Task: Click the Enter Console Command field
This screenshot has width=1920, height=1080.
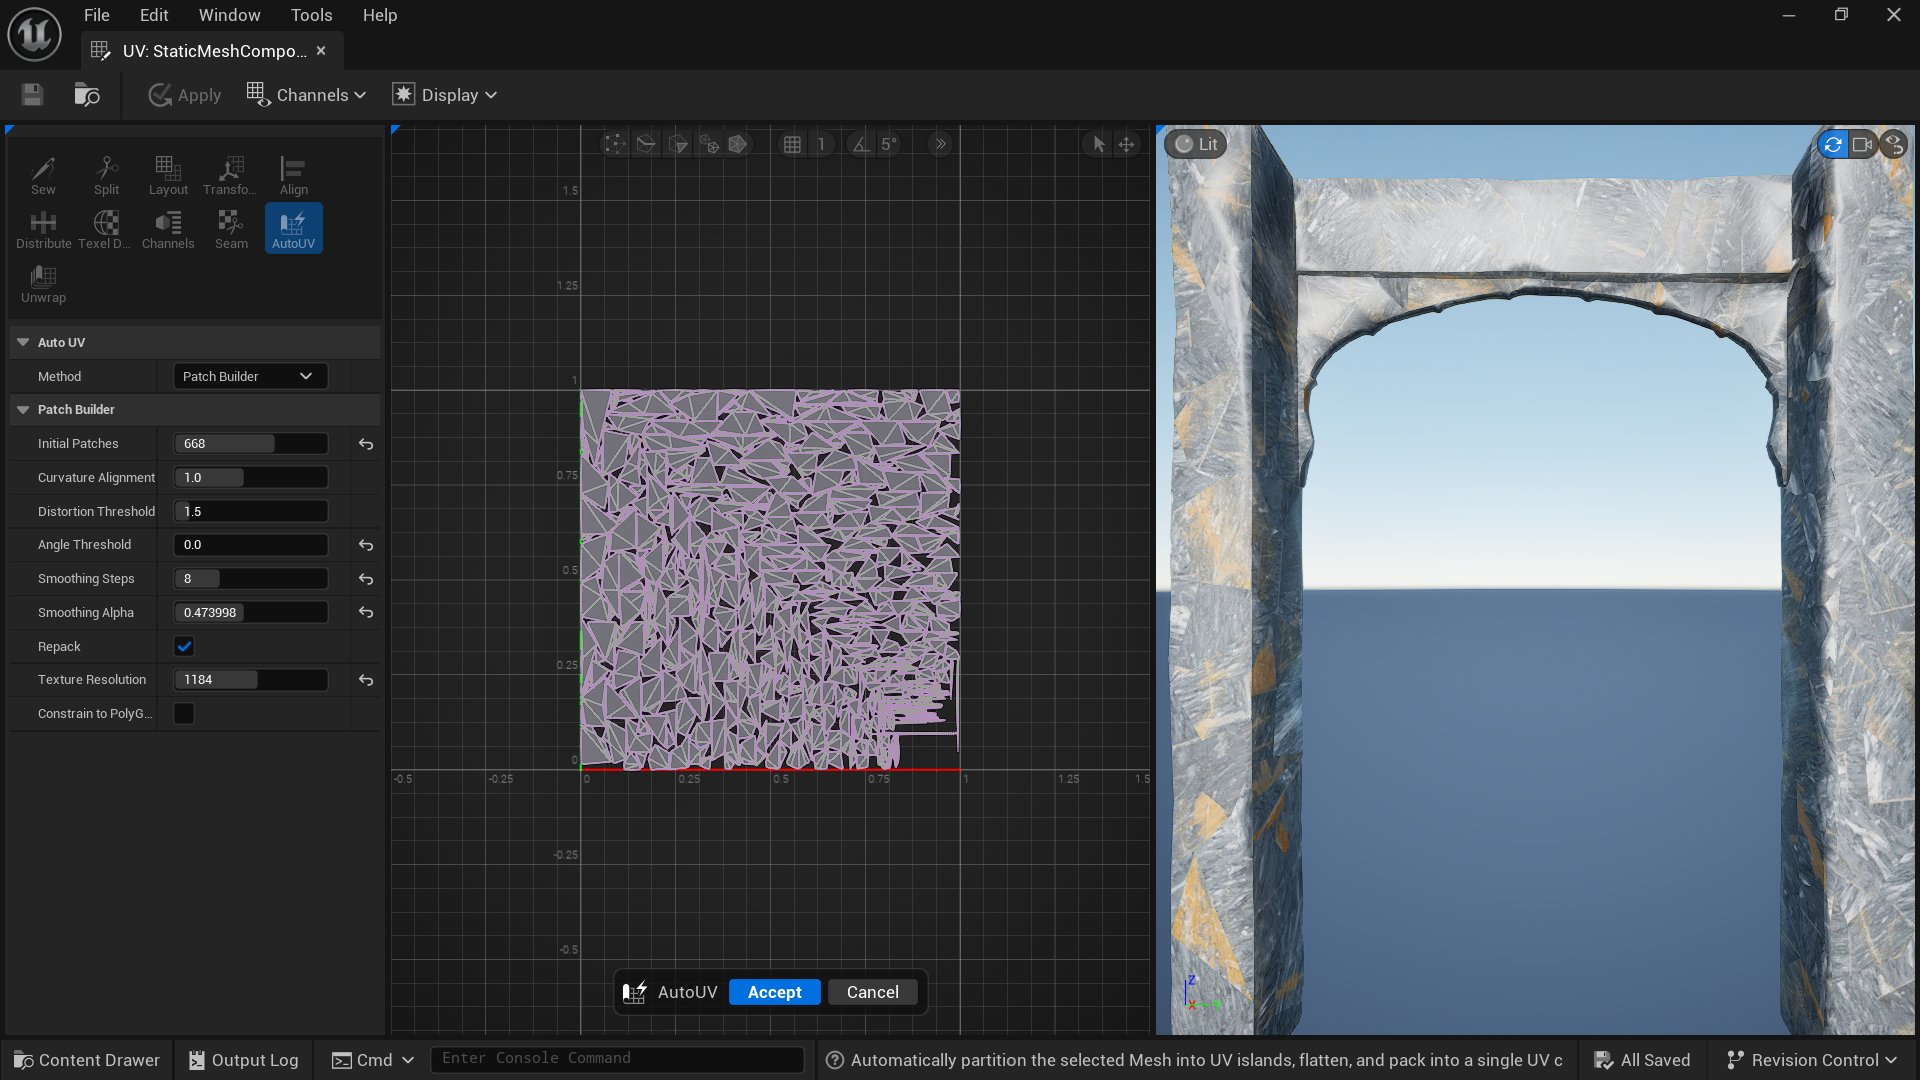Action: point(616,1058)
